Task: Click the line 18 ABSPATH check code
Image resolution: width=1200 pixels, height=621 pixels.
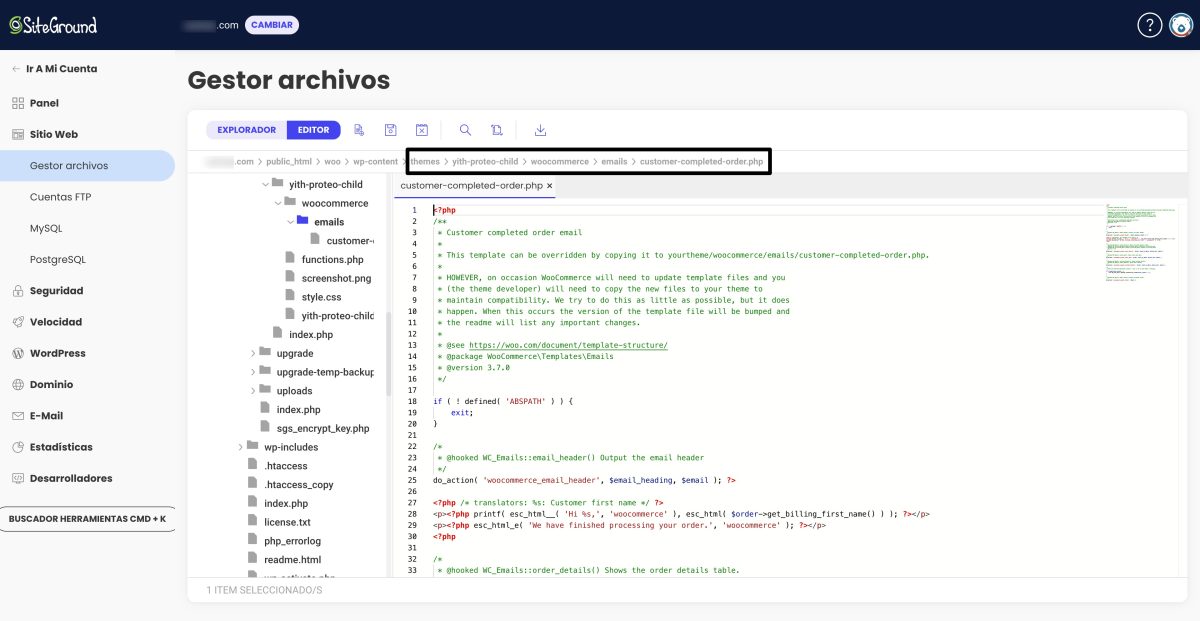Action: pos(501,401)
